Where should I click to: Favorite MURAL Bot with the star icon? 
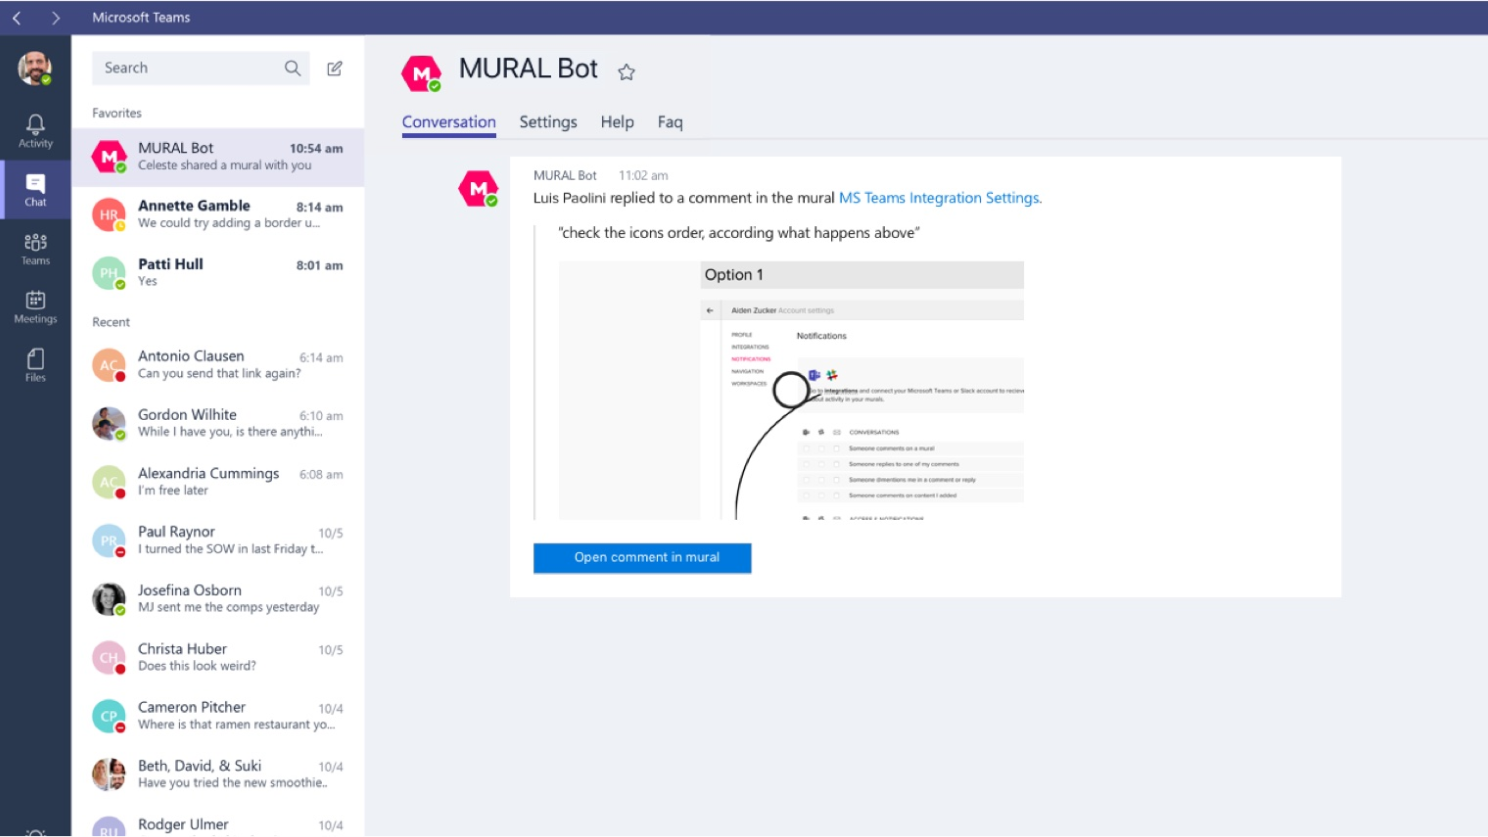(x=626, y=71)
